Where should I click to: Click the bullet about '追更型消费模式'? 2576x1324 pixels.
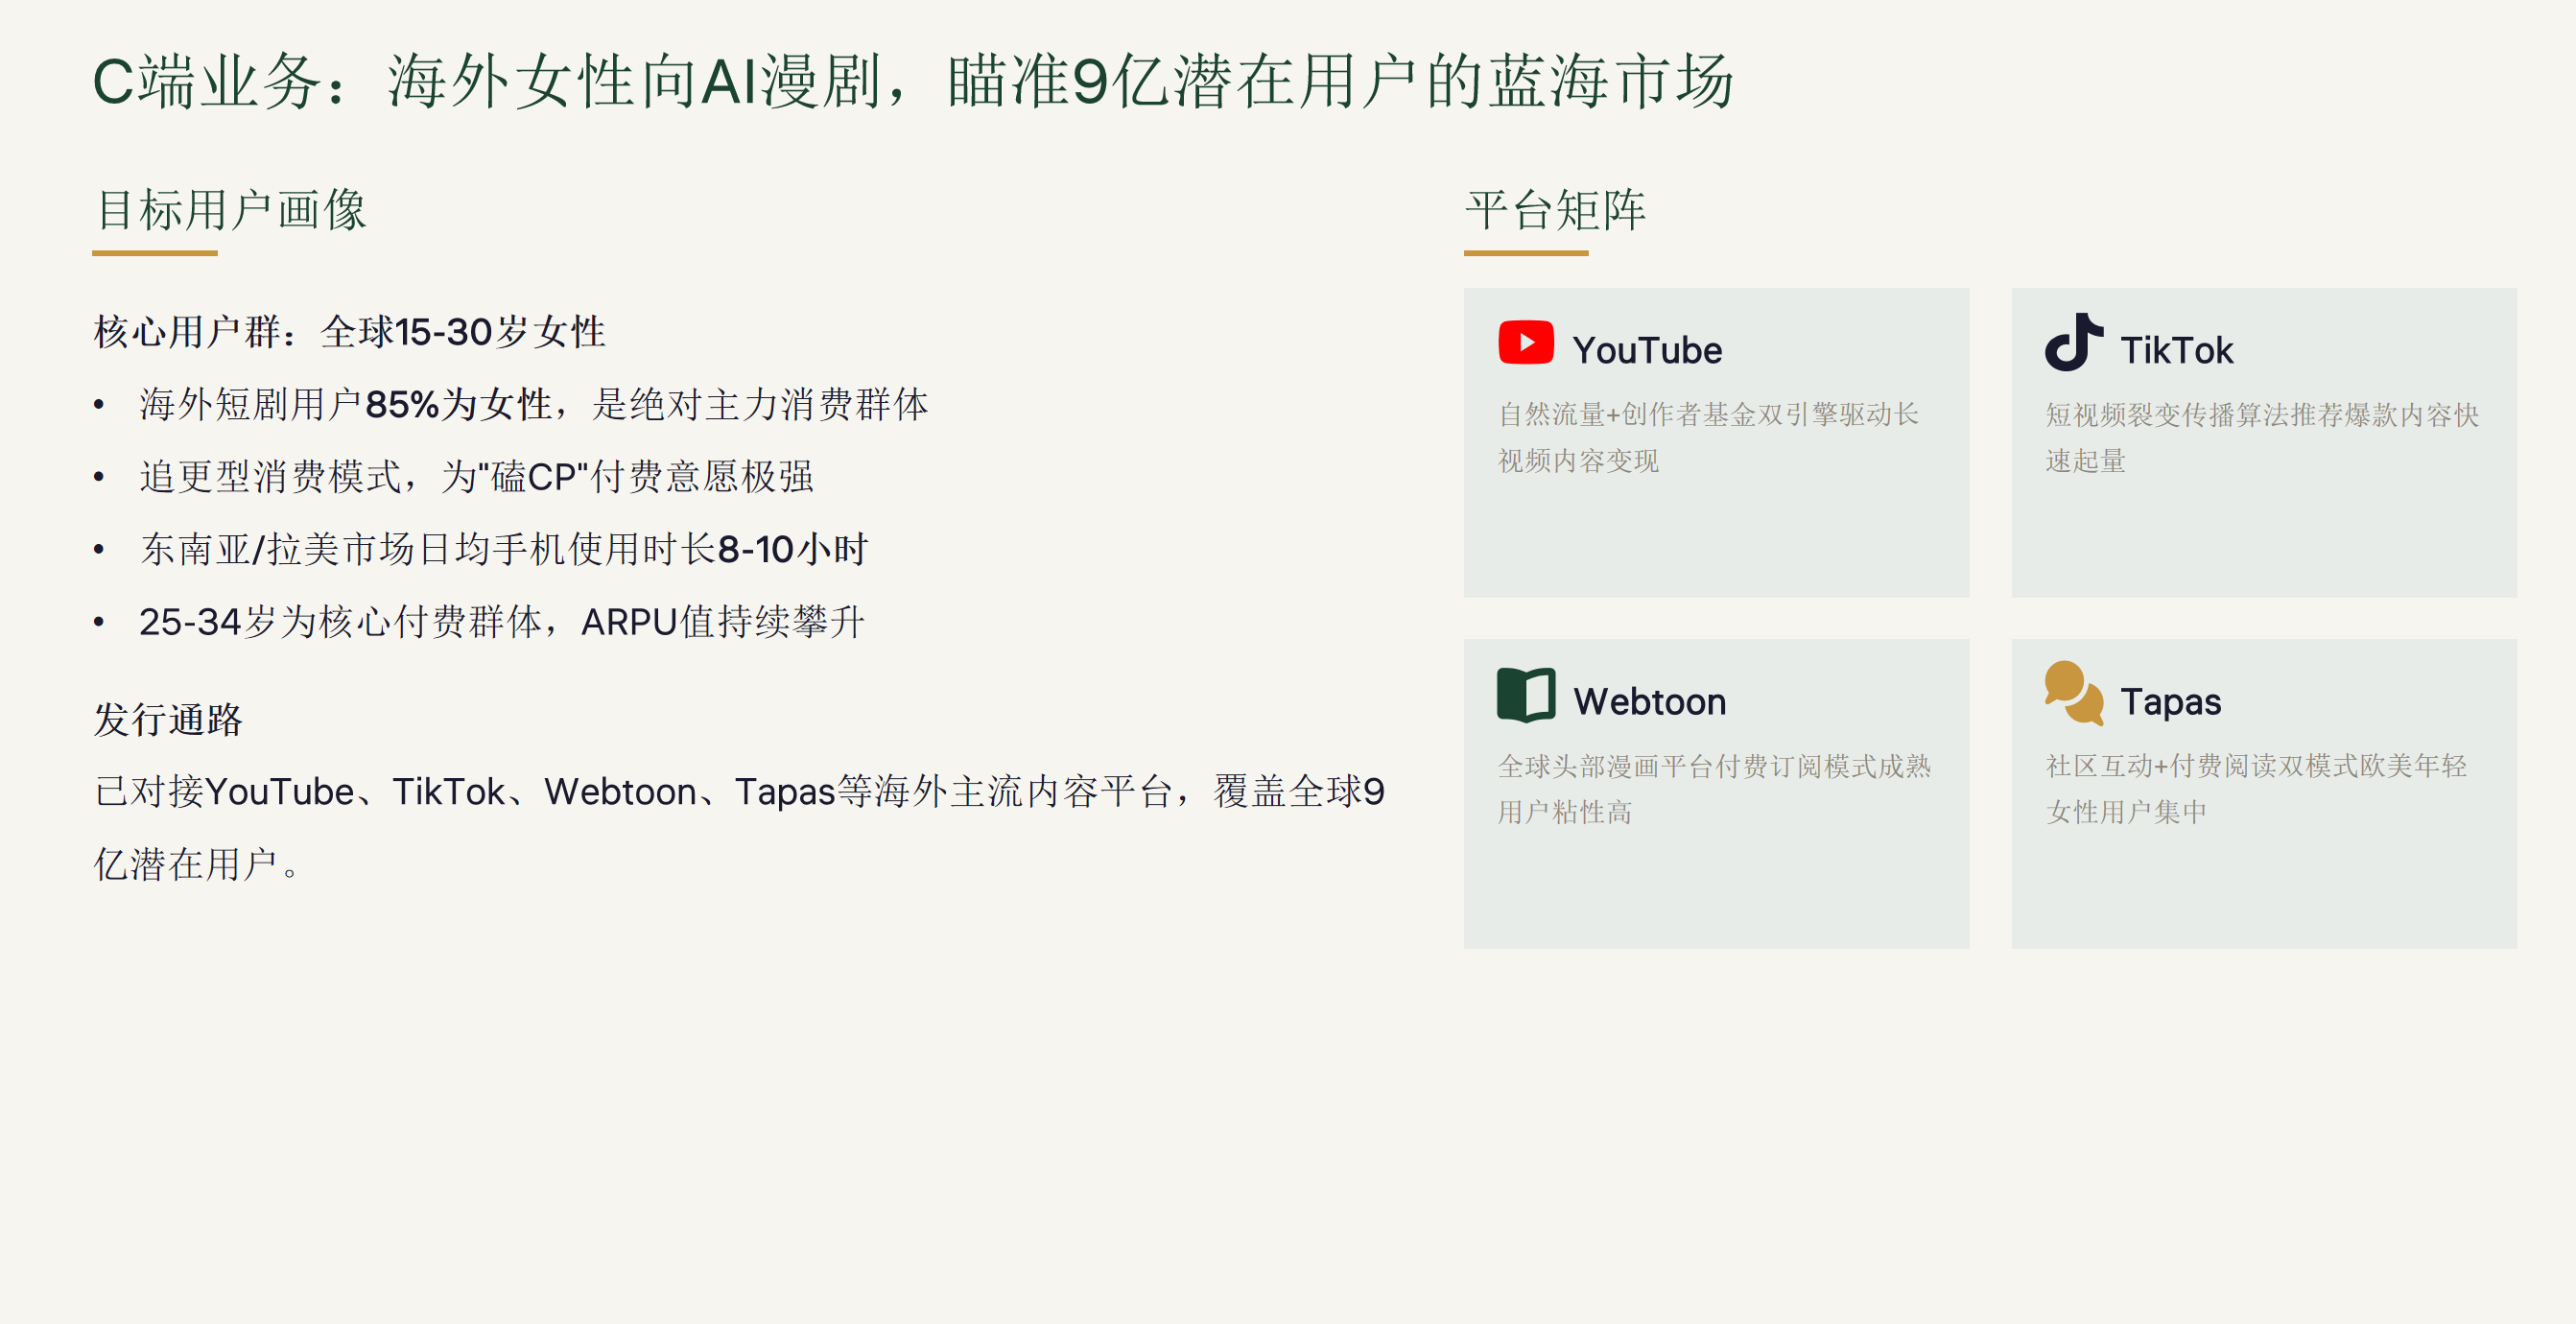pyautogui.click(x=477, y=477)
